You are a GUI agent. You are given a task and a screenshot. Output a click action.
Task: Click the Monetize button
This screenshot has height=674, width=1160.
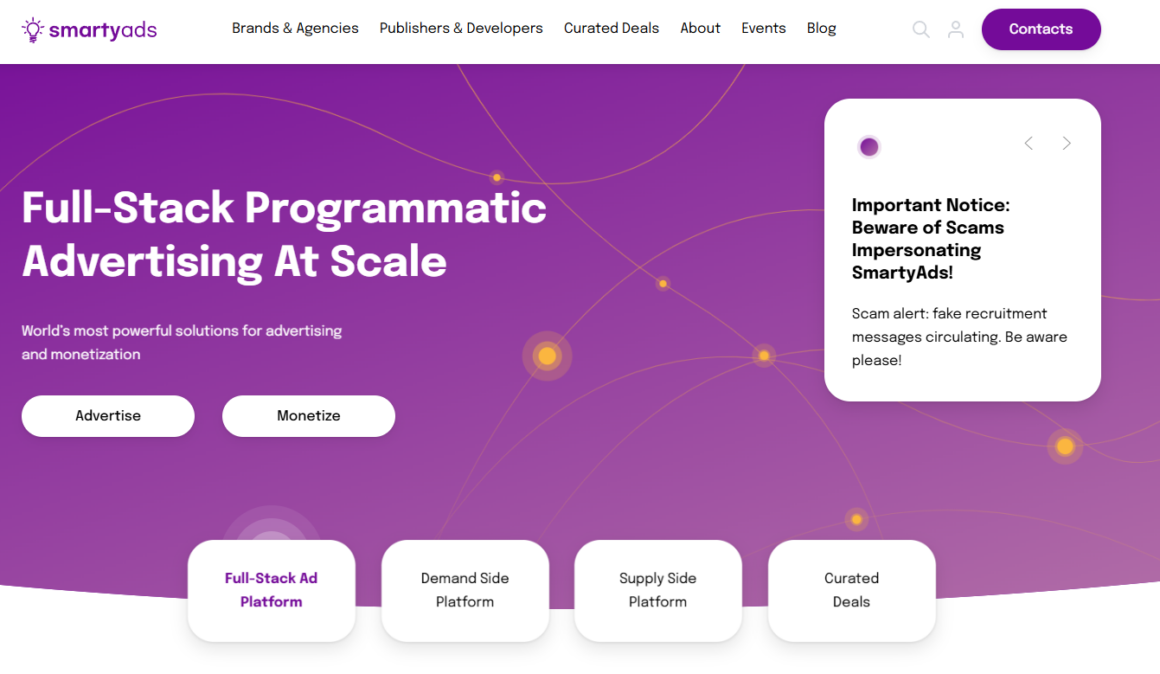point(308,416)
